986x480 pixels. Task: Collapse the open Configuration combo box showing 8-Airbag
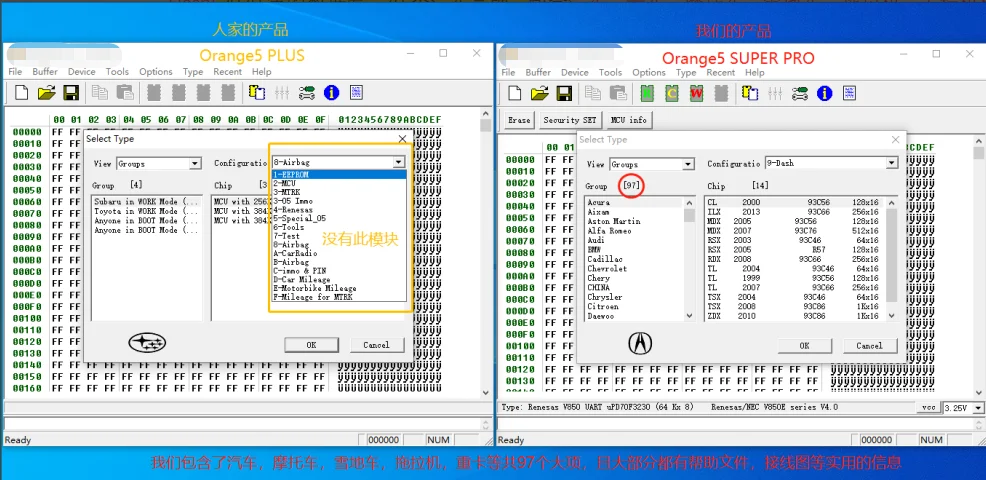click(x=399, y=162)
